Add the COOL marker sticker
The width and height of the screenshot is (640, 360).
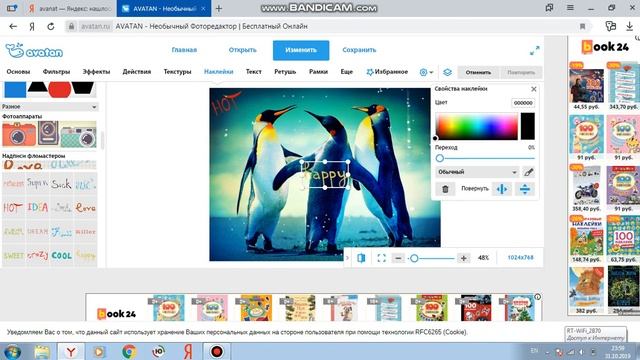(62, 256)
